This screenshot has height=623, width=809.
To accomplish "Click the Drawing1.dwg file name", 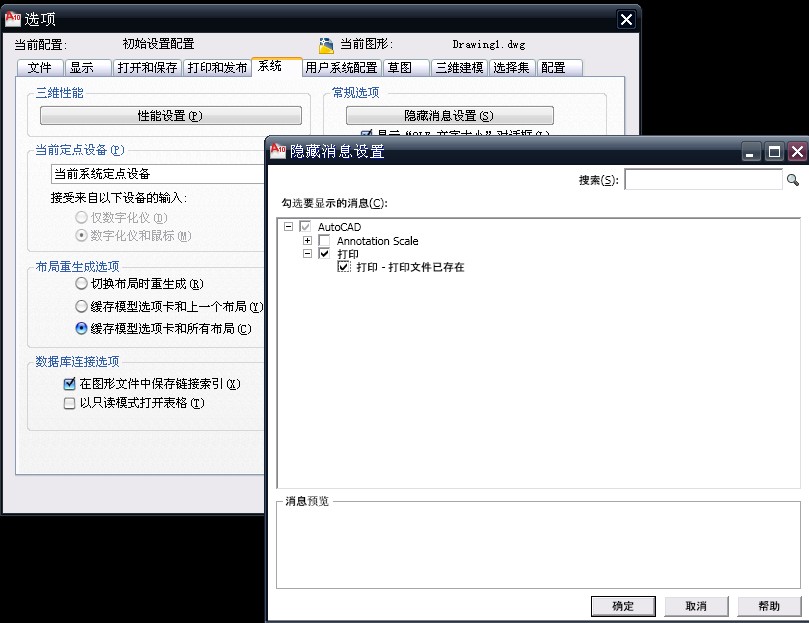I will (489, 44).
